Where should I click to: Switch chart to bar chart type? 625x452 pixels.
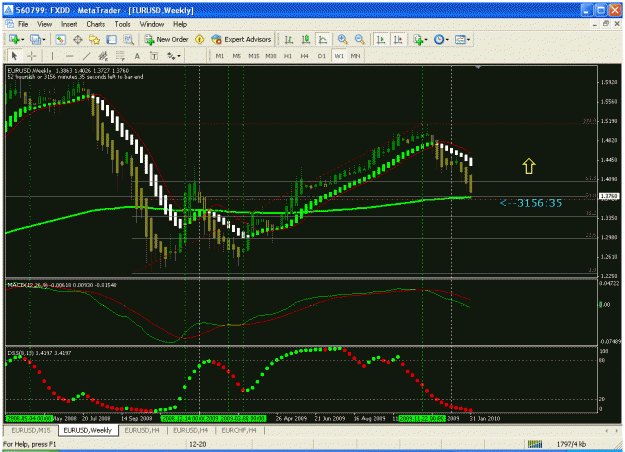point(289,39)
